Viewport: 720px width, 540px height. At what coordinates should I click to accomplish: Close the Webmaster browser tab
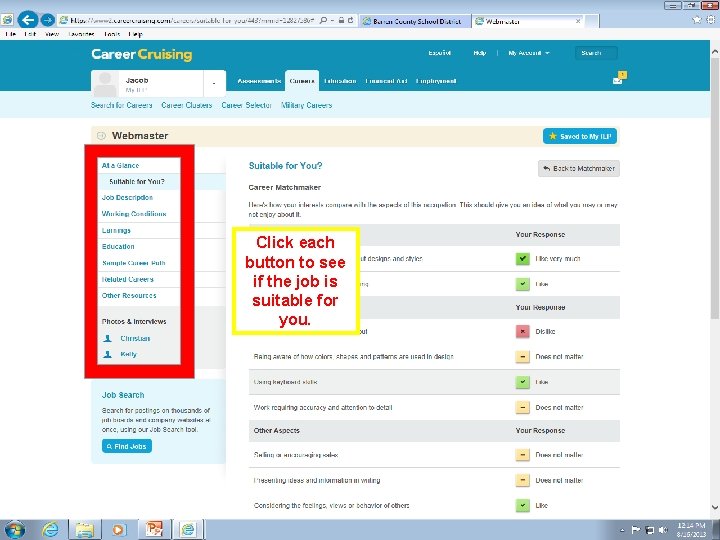tap(578, 21)
